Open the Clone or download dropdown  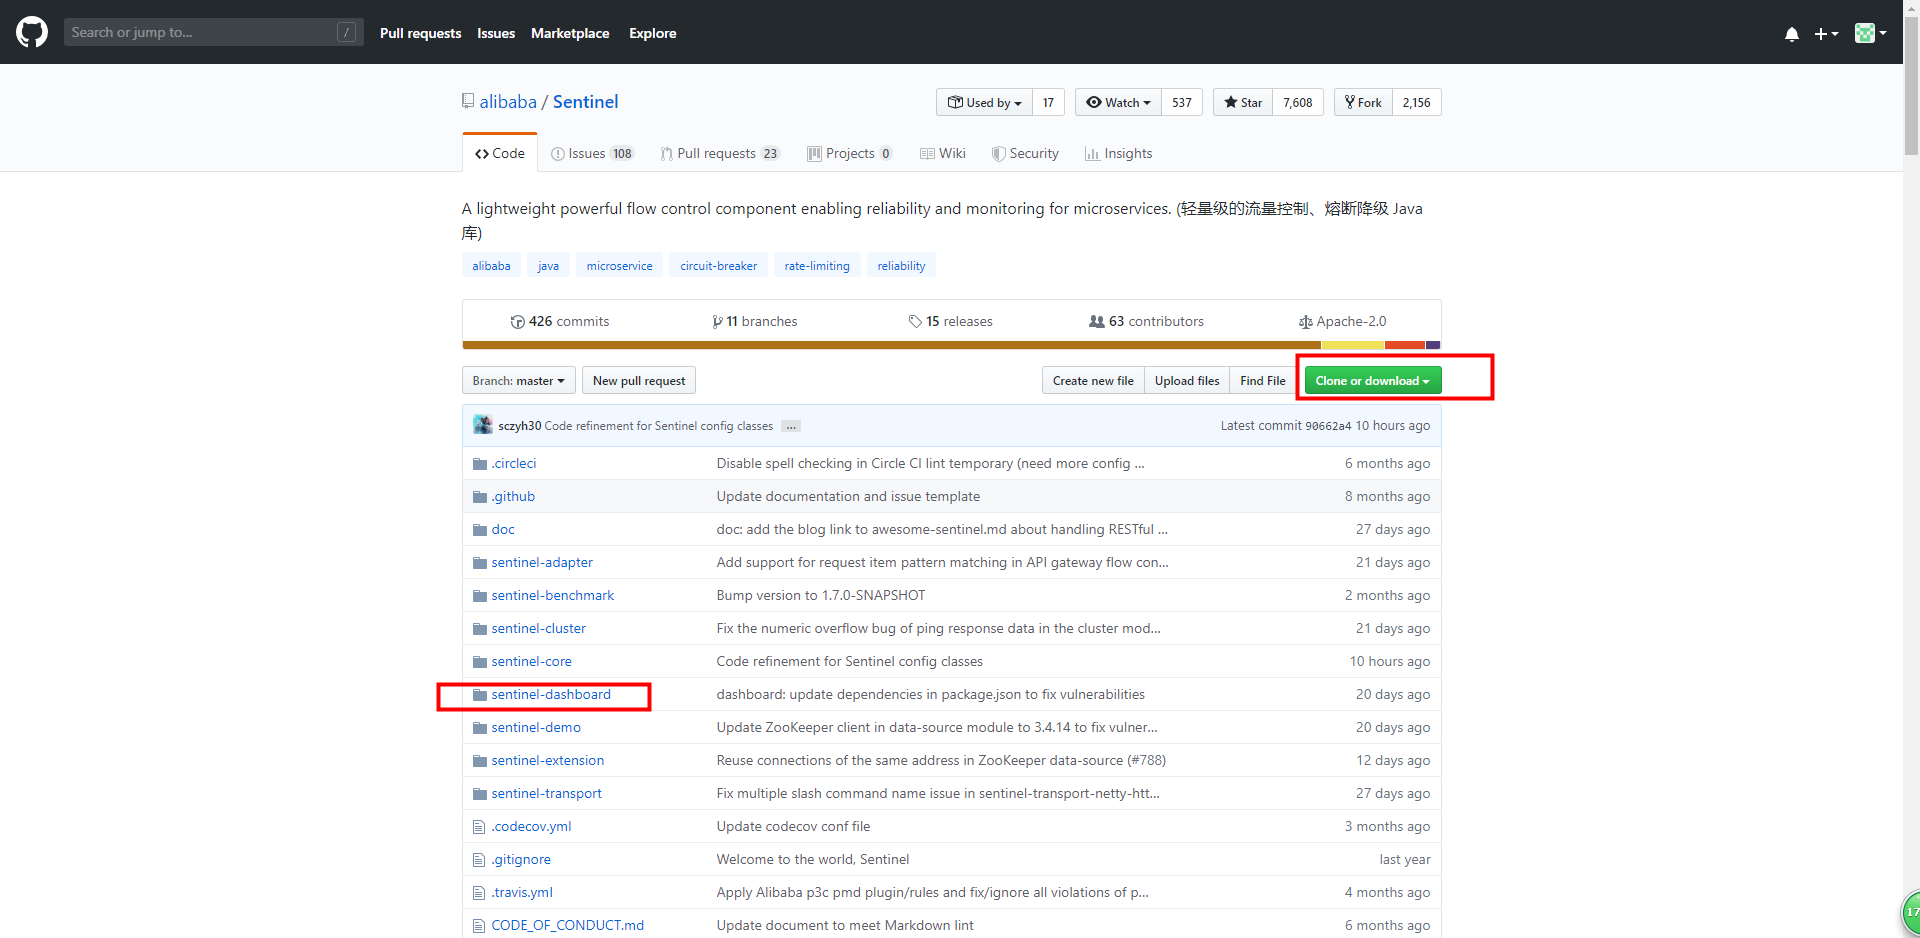point(1372,380)
